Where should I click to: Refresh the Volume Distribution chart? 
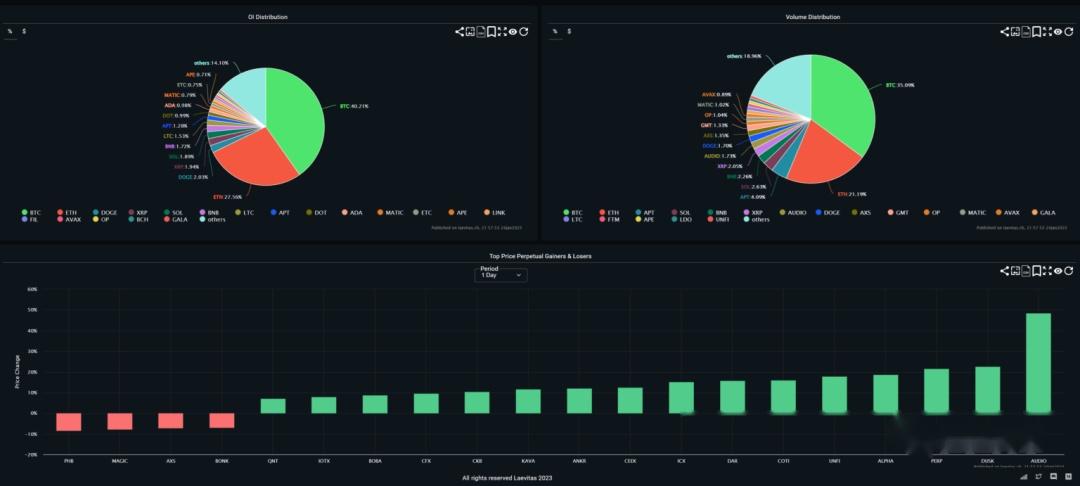click(x=1069, y=32)
